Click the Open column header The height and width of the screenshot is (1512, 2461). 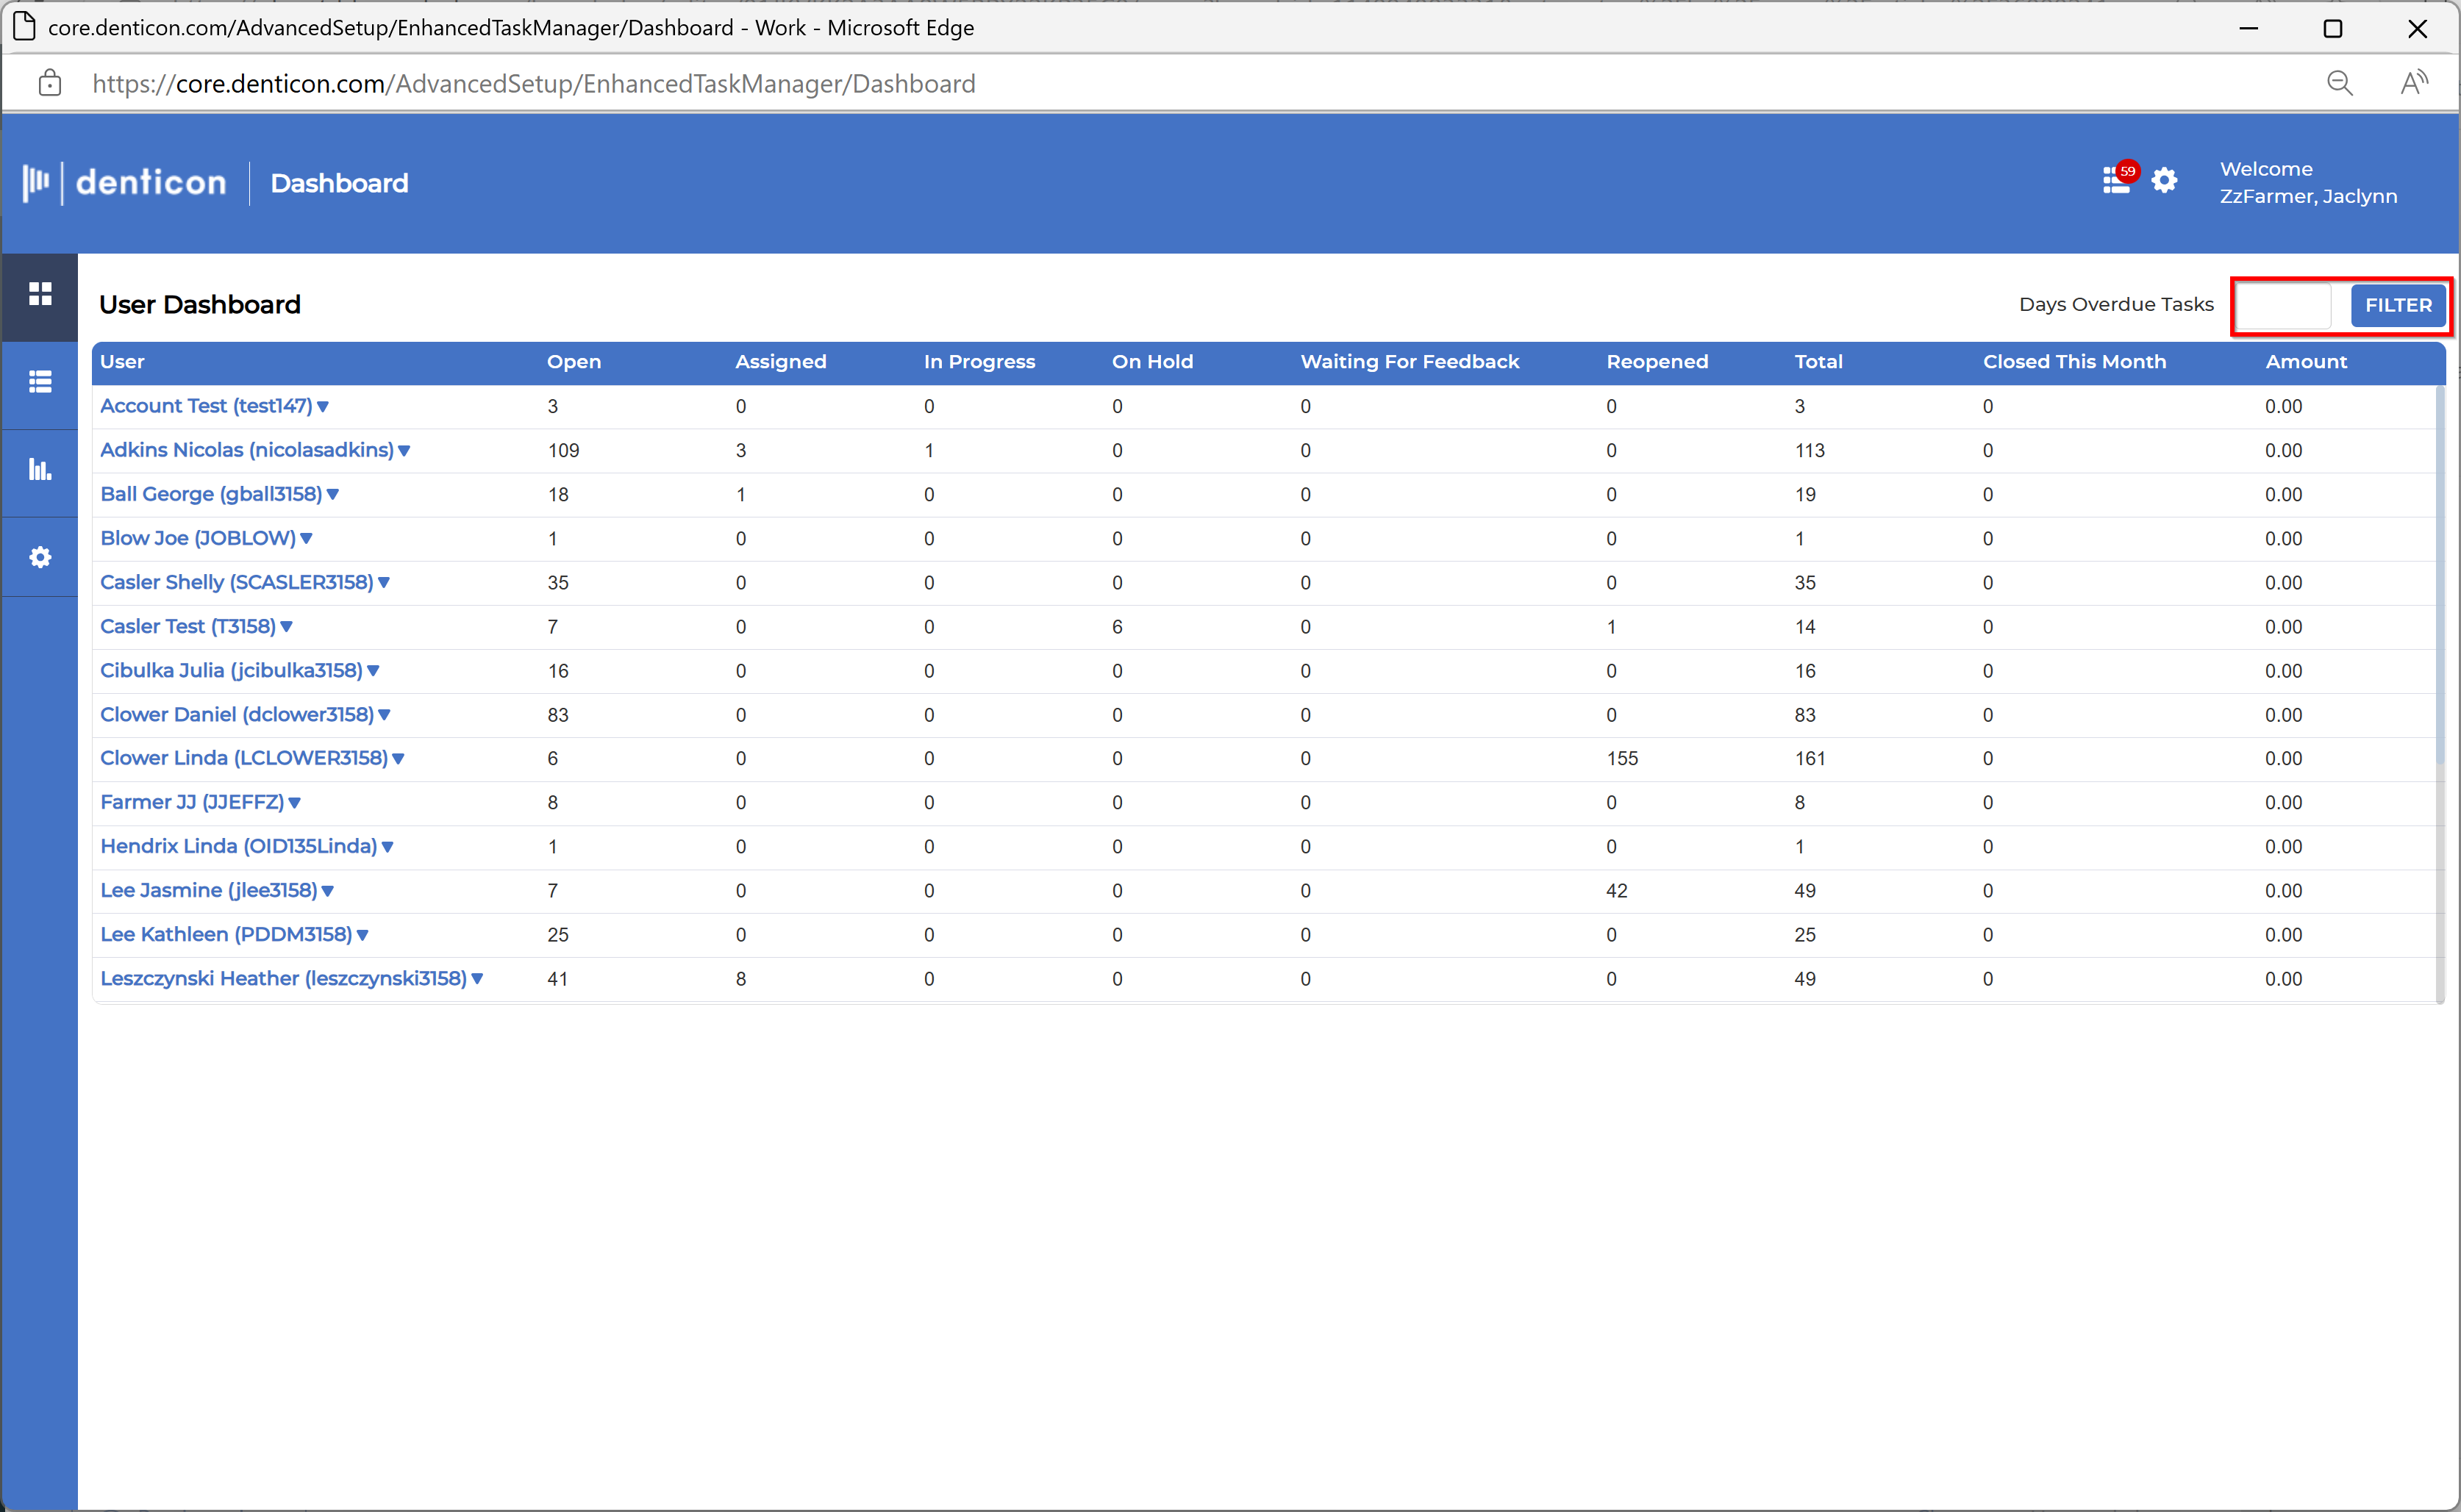[574, 362]
